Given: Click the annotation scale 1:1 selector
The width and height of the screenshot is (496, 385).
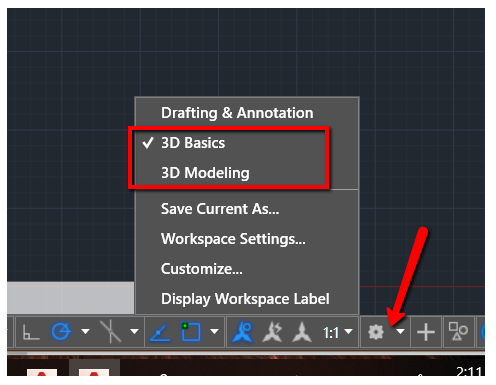Looking at the screenshot, I should [337, 332].
